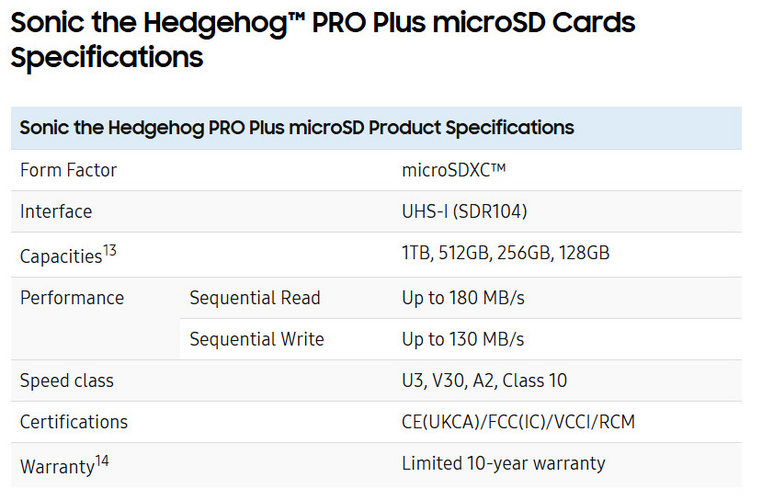Select the Interface row label
Viewport: 762px width, 500px height.
(56, 212)
